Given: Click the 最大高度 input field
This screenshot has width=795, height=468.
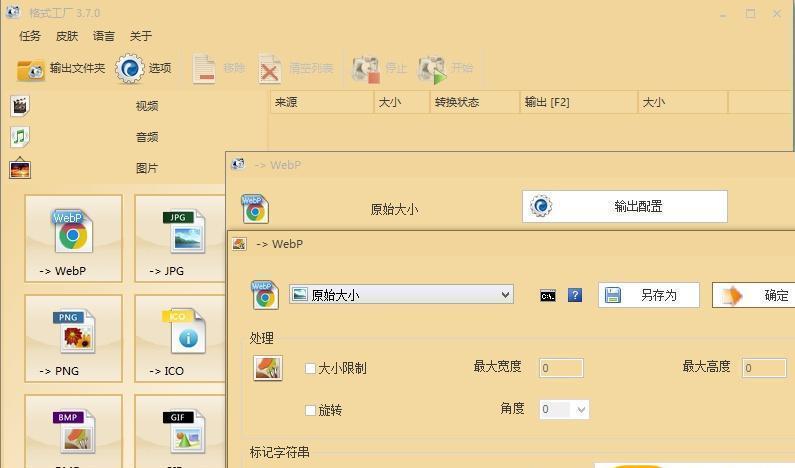Looking at the screenshot, I should tap(765, 368).
